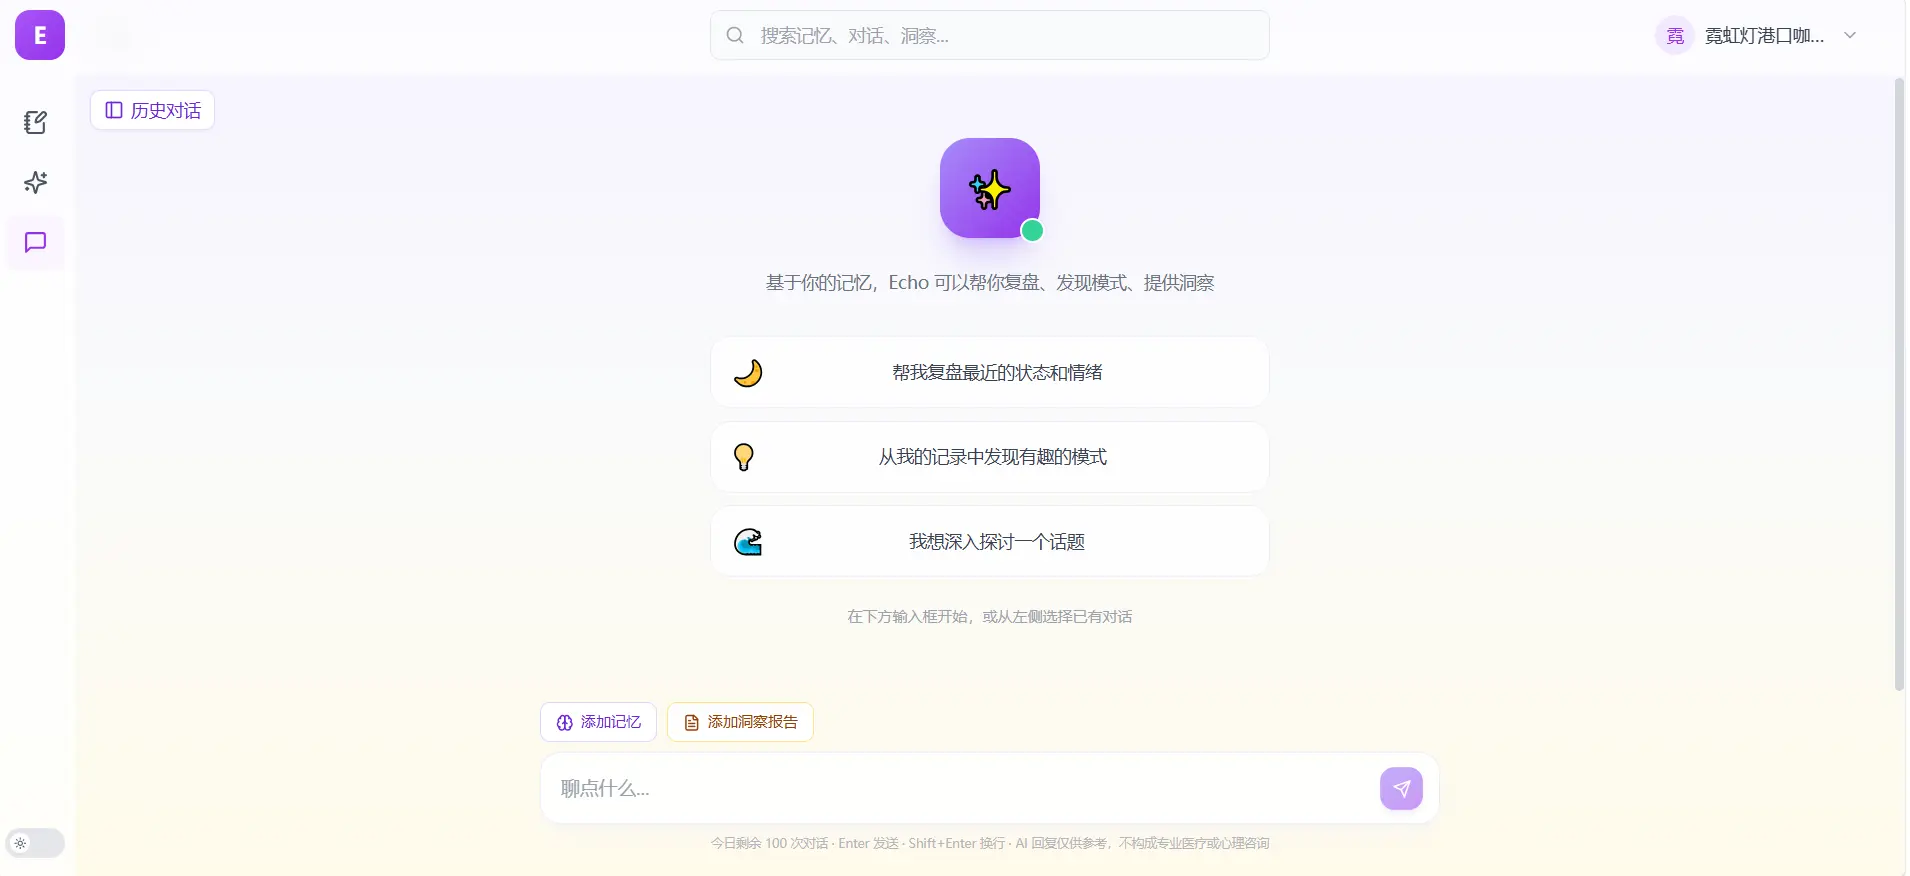
Task: Choose 从我的记录中发现有趣的模式 suggestion
Action: tap(990, 457)
